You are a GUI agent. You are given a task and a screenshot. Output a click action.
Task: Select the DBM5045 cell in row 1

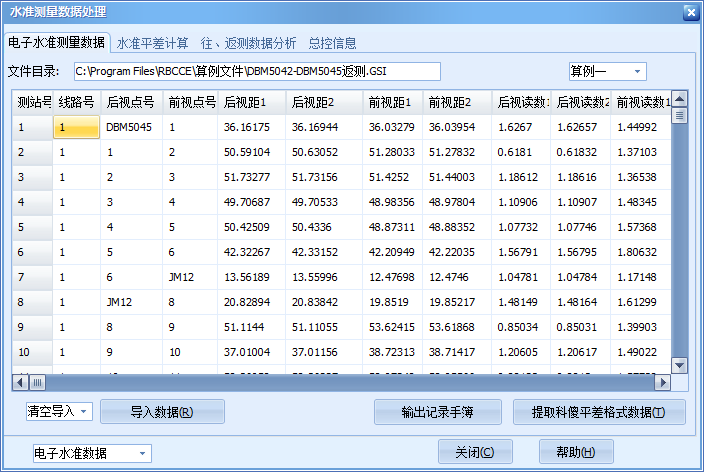click(131, 127)
